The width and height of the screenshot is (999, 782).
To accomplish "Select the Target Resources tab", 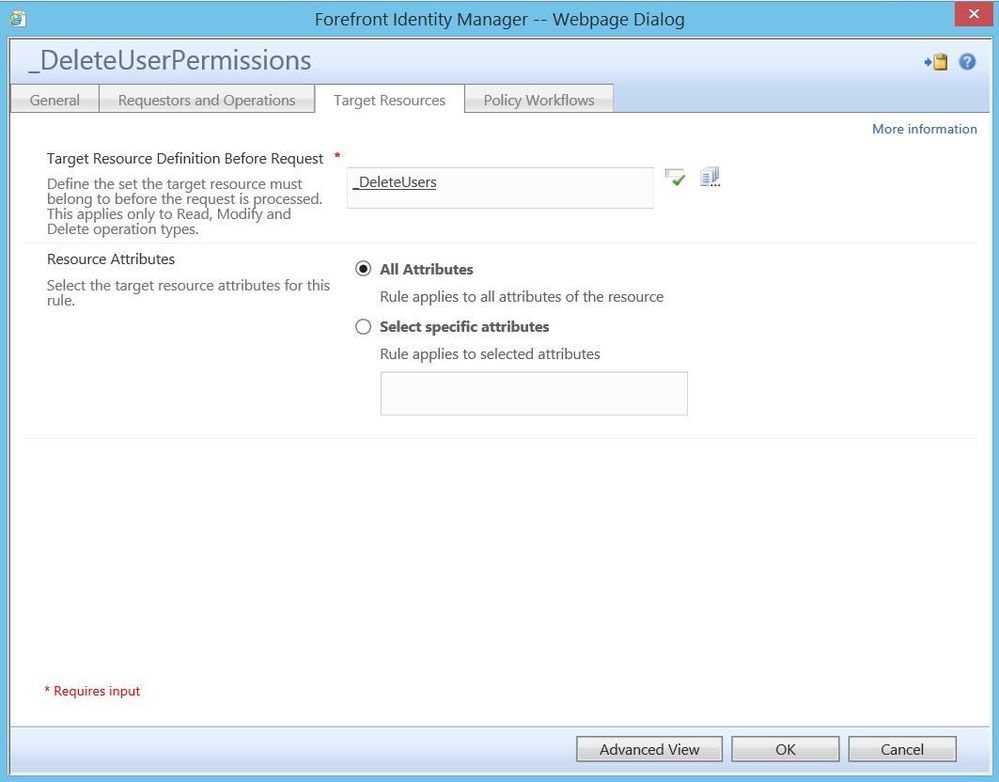I will pos(389,99).
